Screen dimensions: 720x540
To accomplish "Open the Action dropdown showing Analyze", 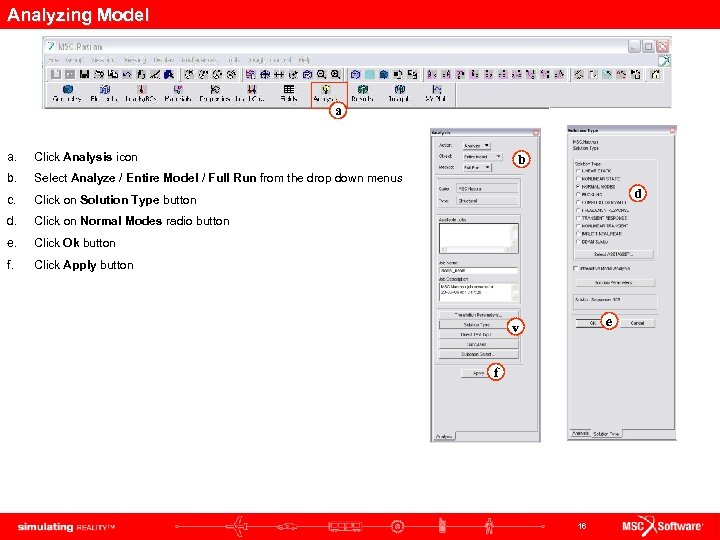I will (477, 146).
